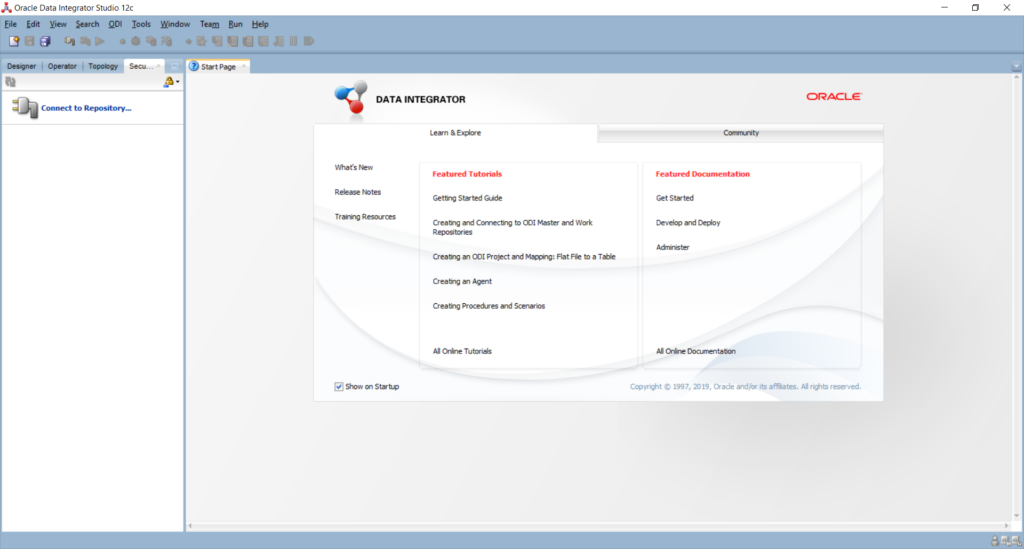Open the Get Started documentation link

coord(675,198)
